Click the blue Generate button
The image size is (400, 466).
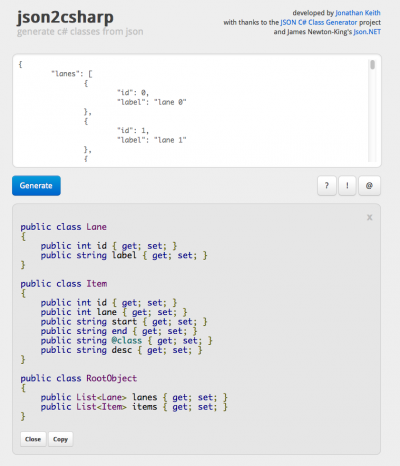36,186
